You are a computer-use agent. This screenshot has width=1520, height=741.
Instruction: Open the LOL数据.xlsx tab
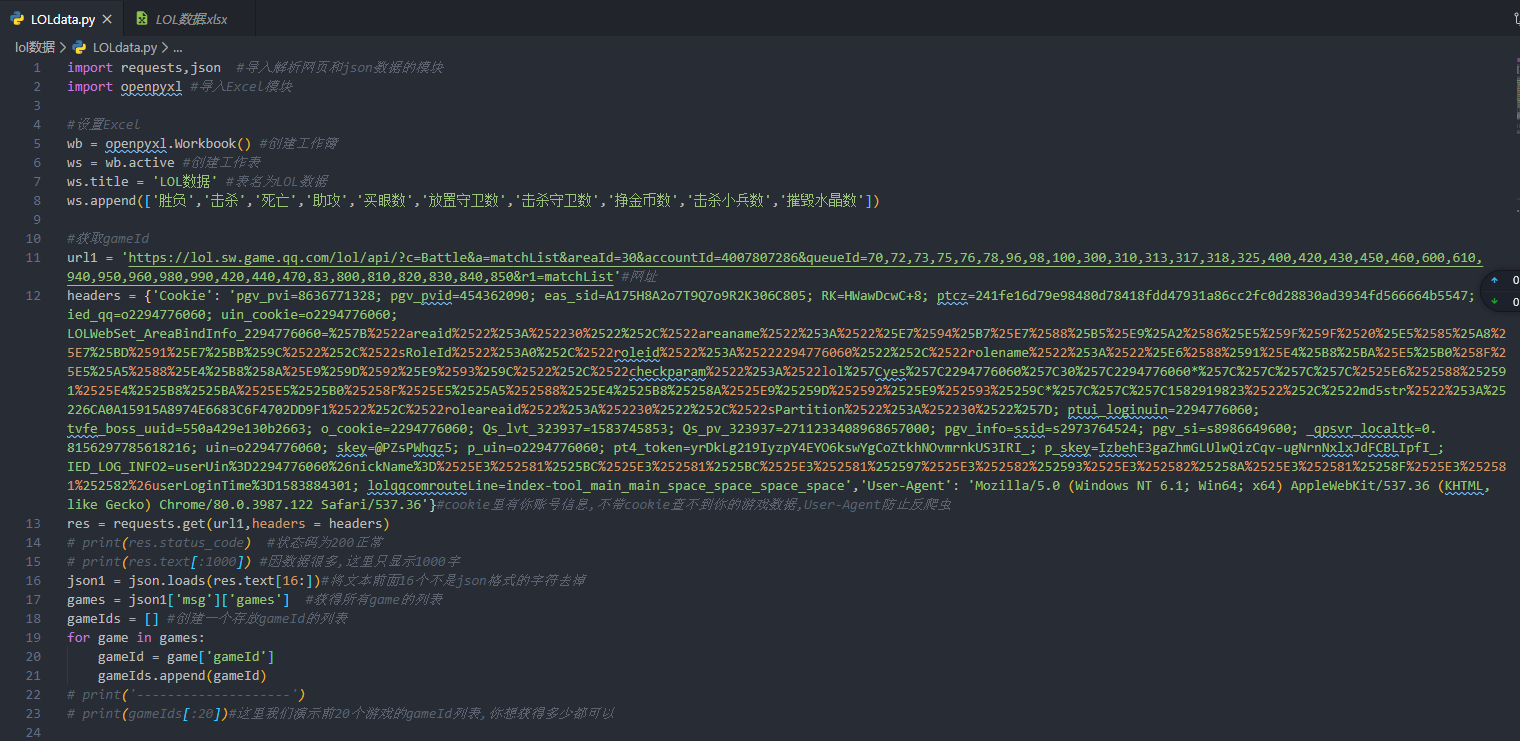click(190, 19)
